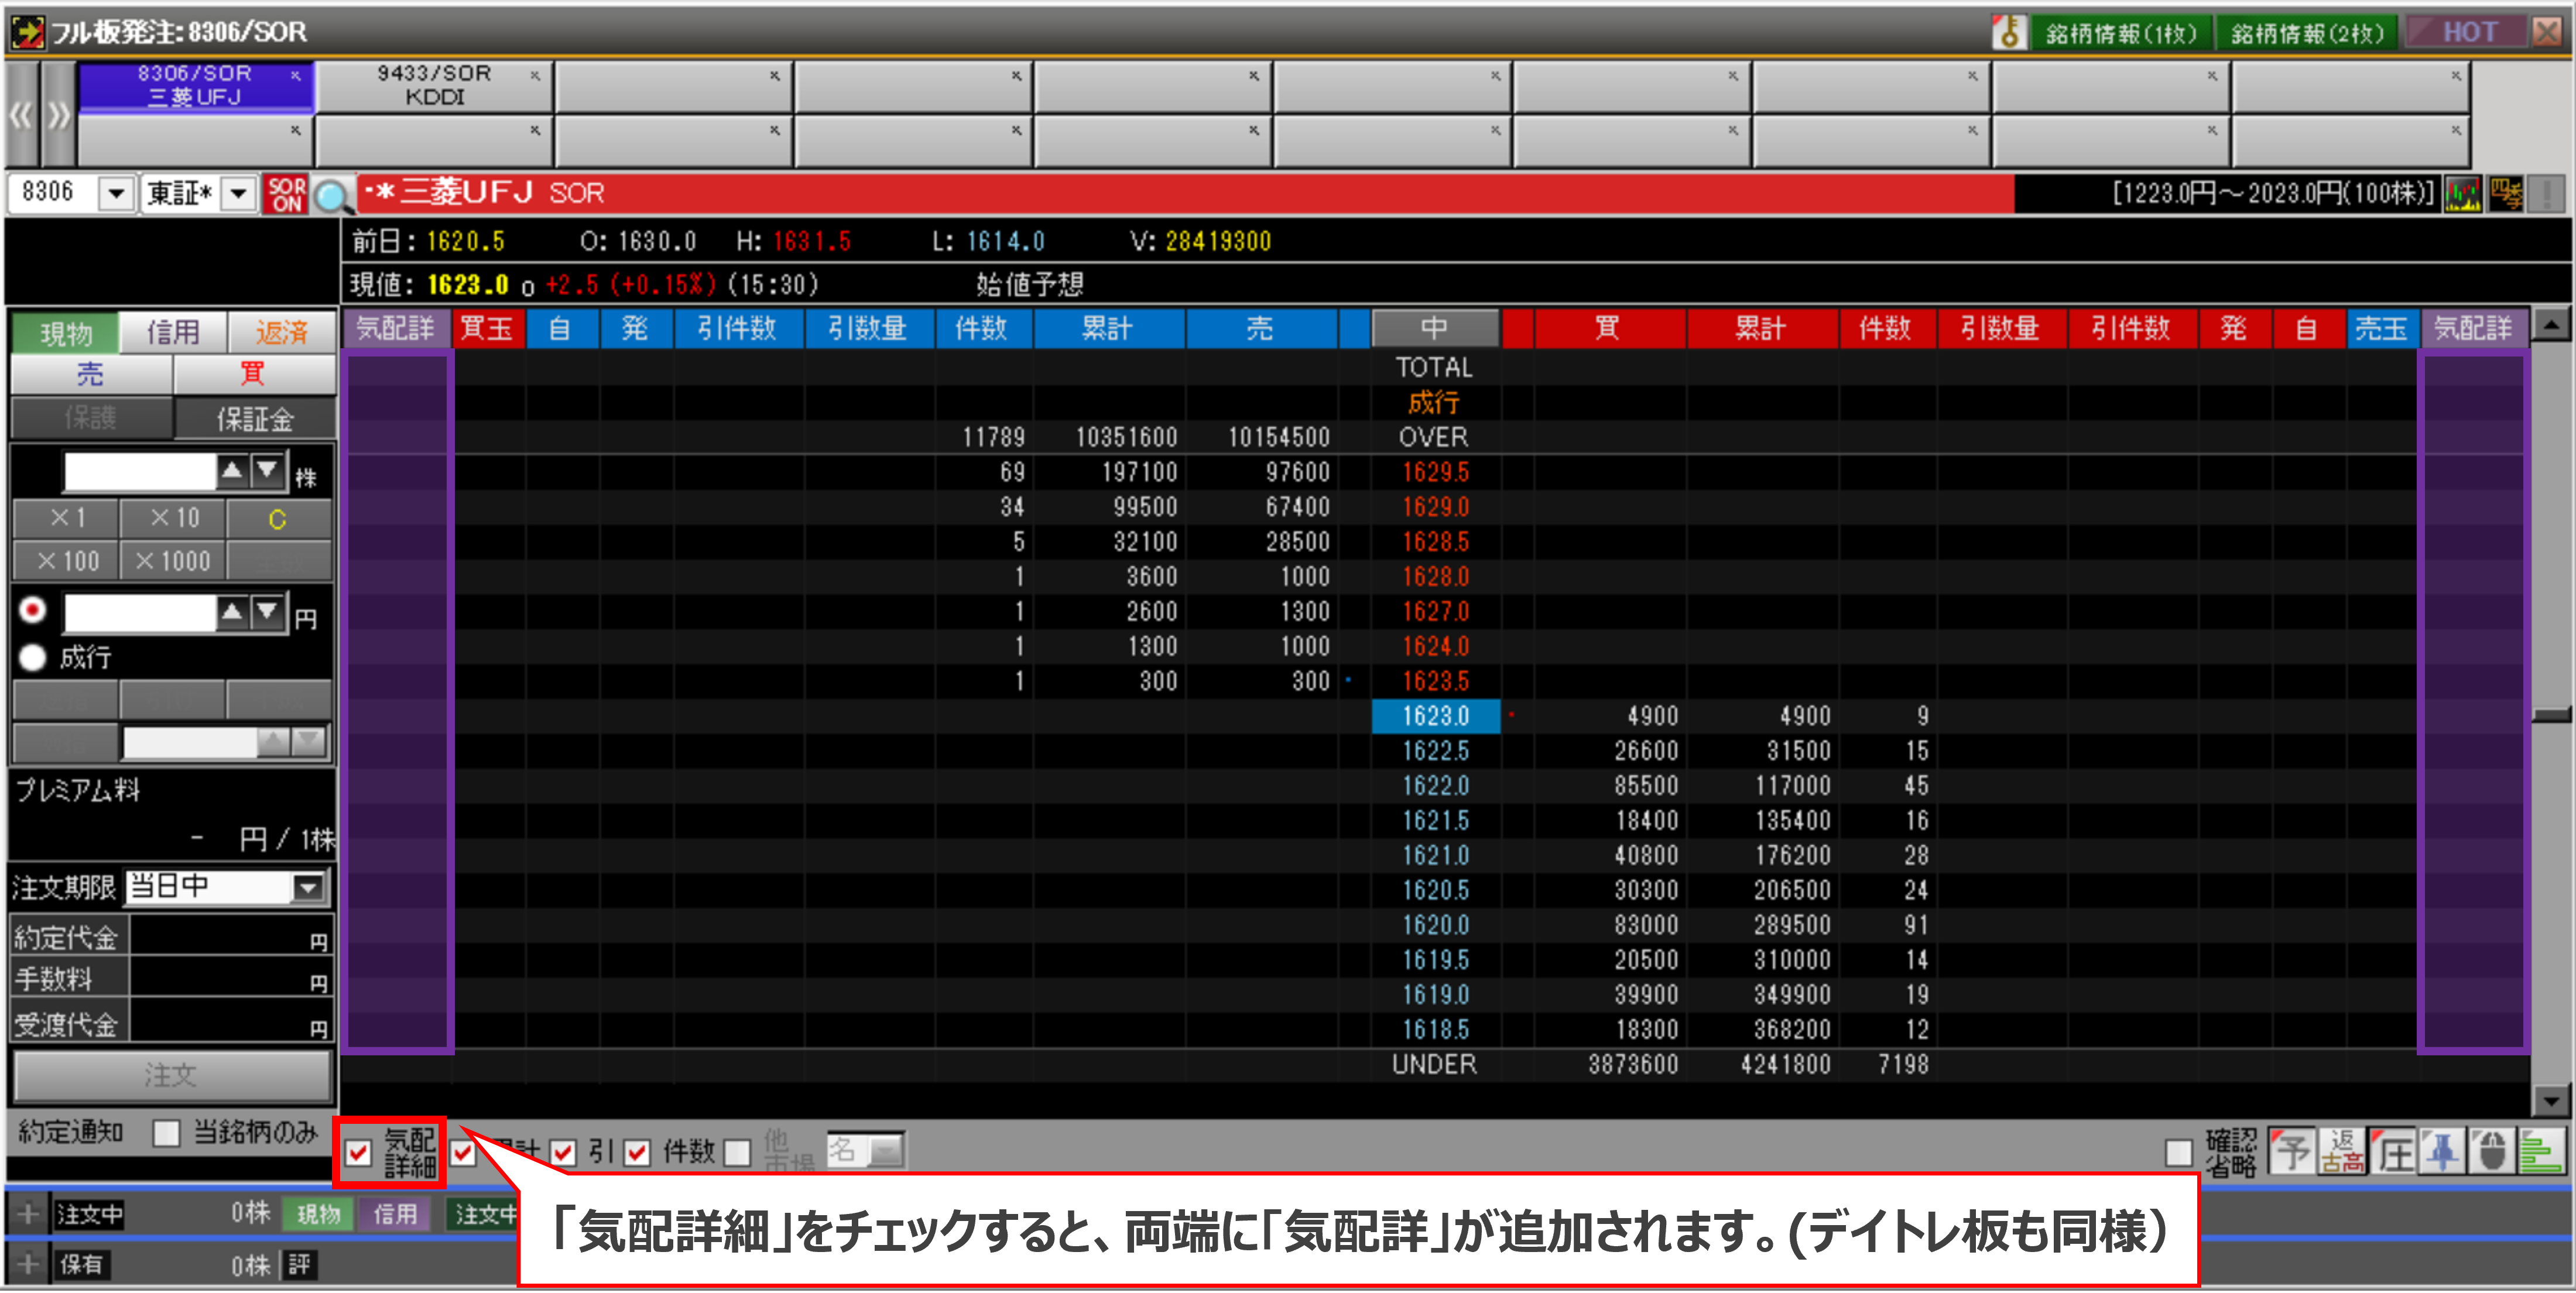This screenshot has width=2576, height=1293.
Task: Filter orders by green 現物 button in 注文中 row
Action: 319,1215
